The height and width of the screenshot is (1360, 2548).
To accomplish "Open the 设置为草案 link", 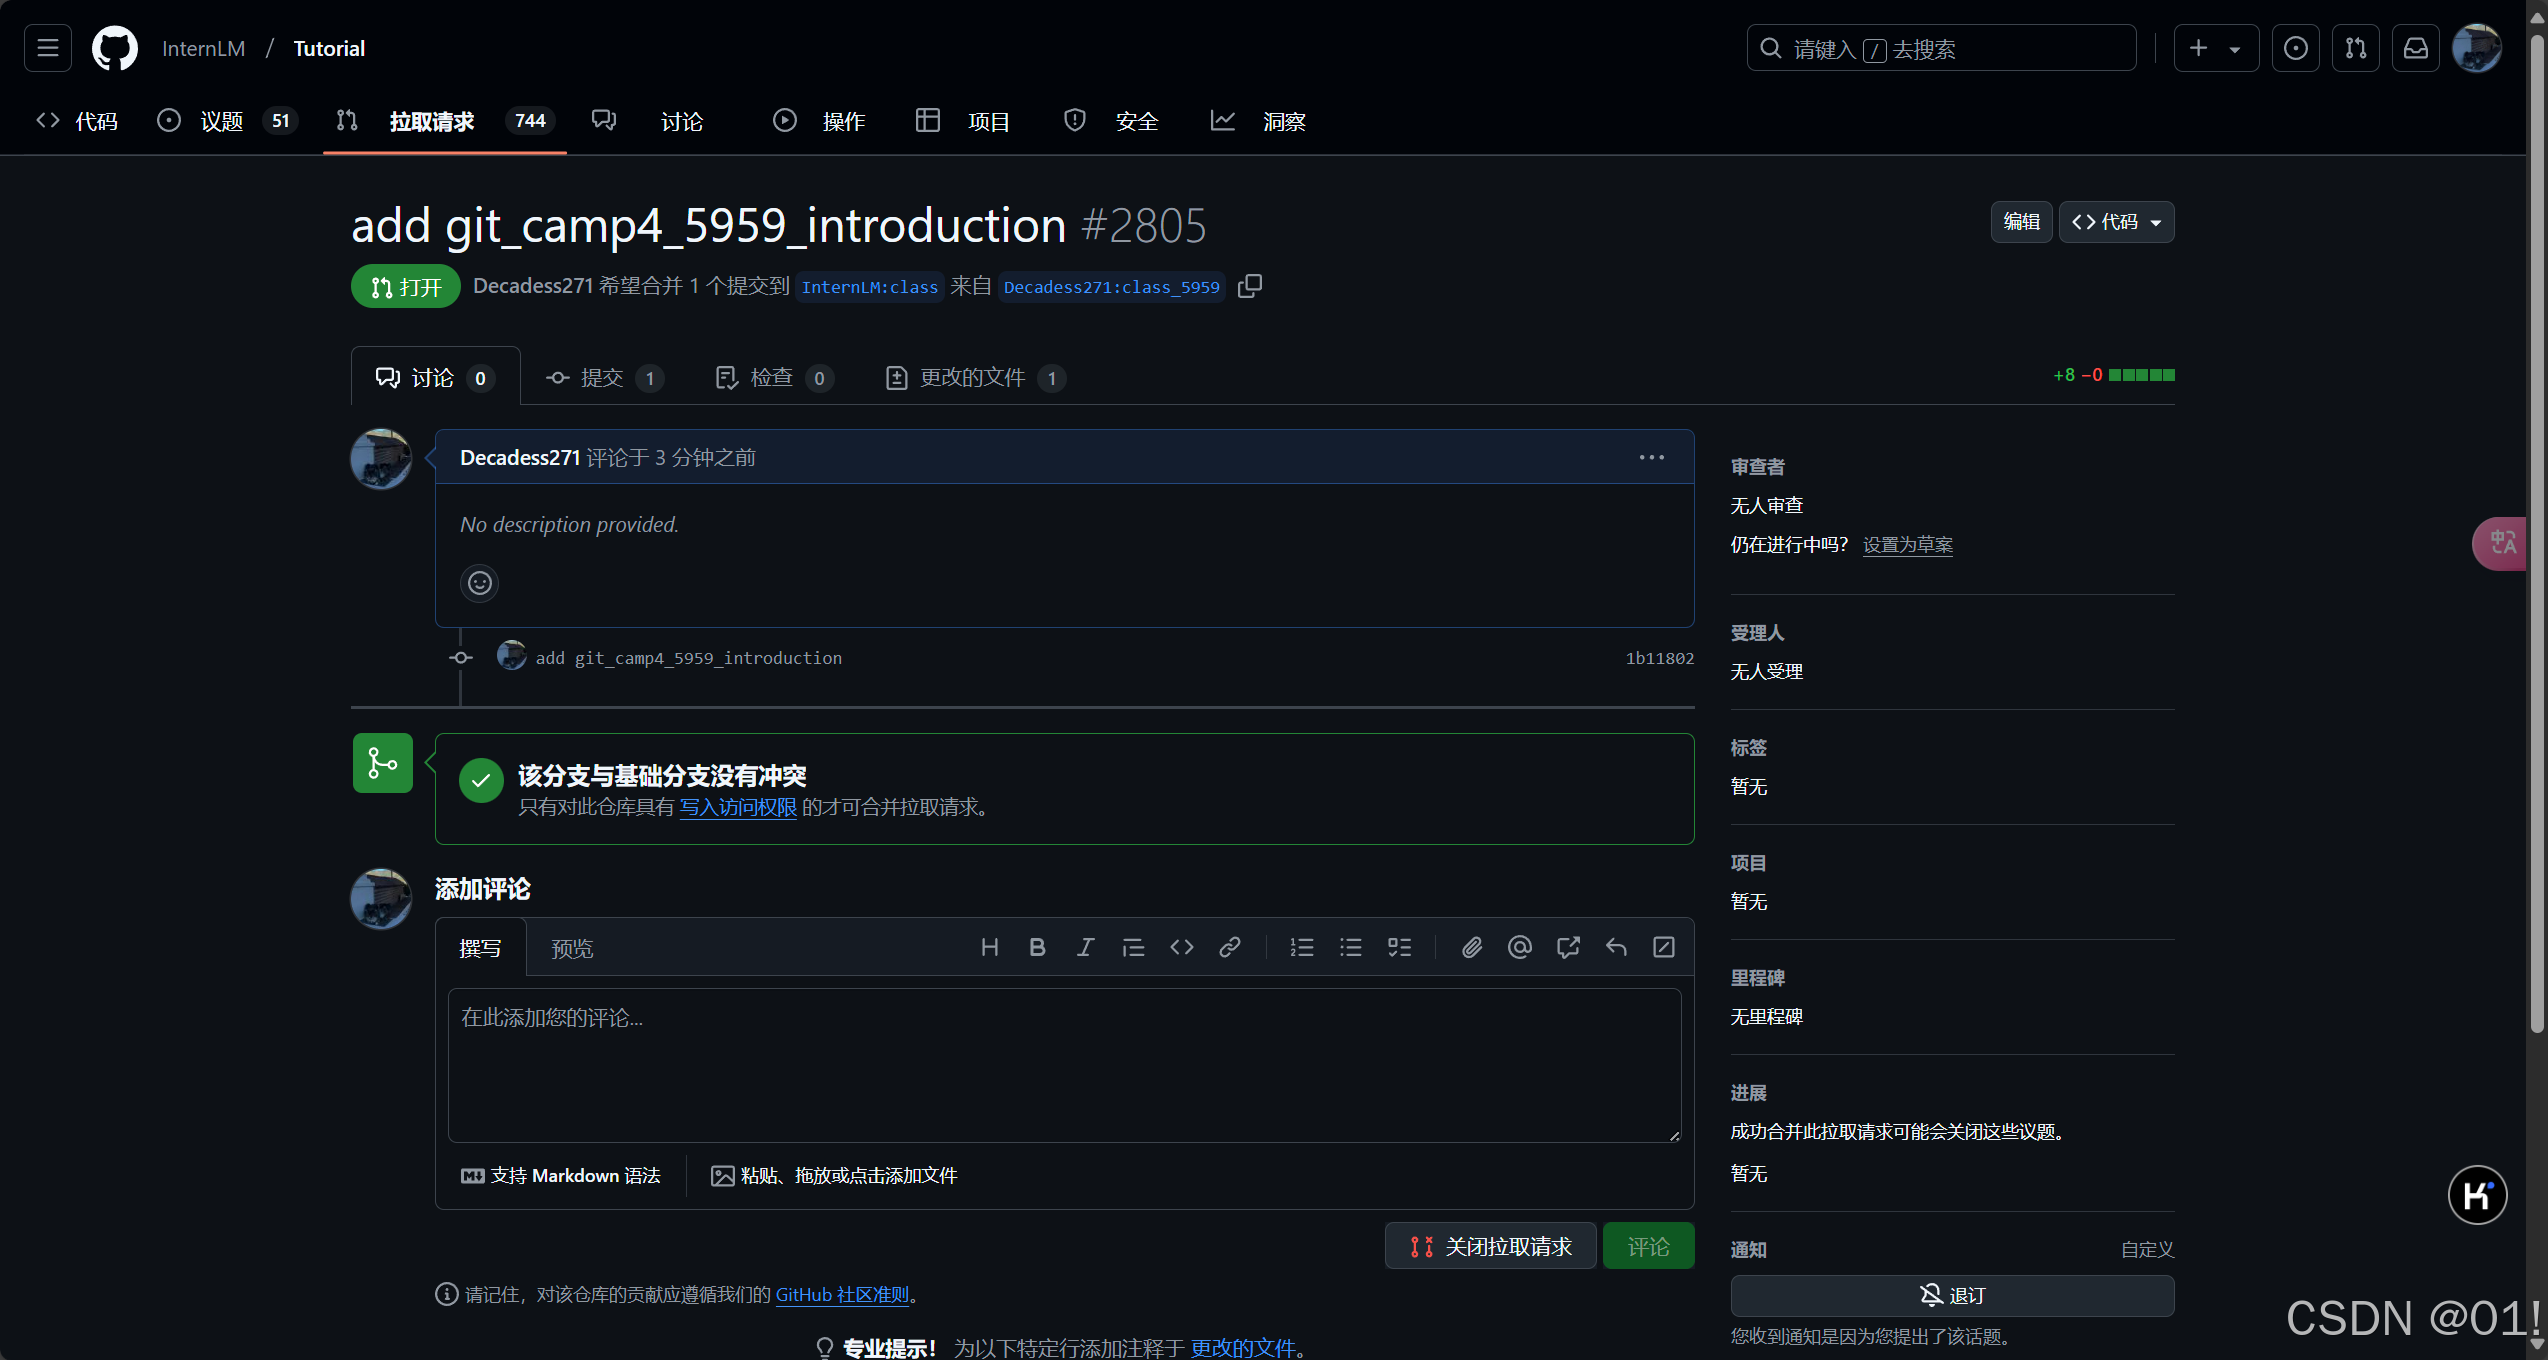I will coord(1907,545).
